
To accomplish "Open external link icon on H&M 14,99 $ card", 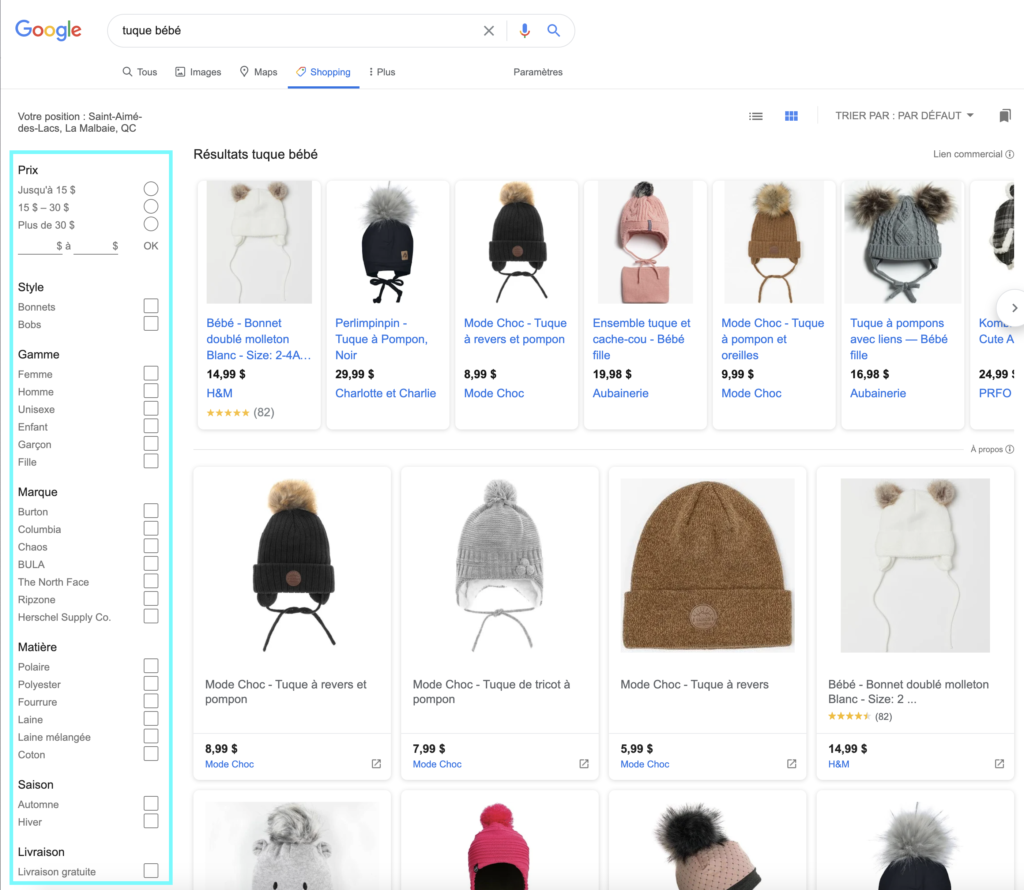I will [x=999, y=764].
